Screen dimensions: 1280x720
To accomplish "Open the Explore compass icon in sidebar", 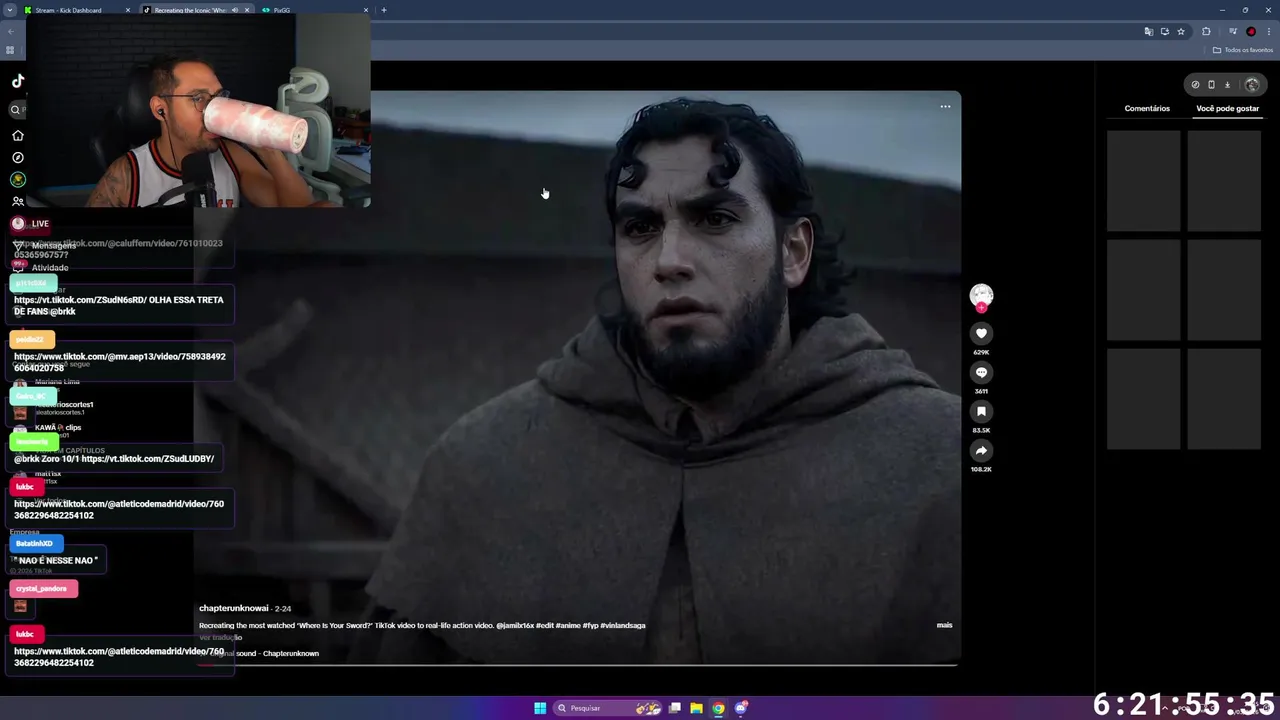I will coord(18,157).
